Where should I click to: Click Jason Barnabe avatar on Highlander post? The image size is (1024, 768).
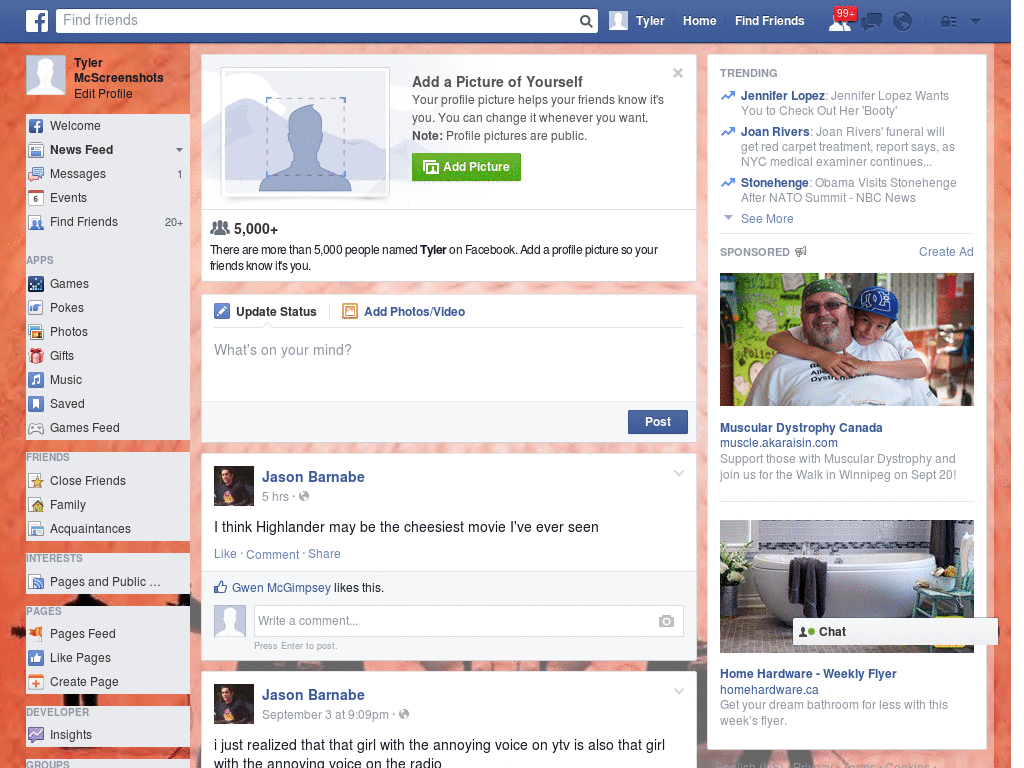[x=234, y=486]
